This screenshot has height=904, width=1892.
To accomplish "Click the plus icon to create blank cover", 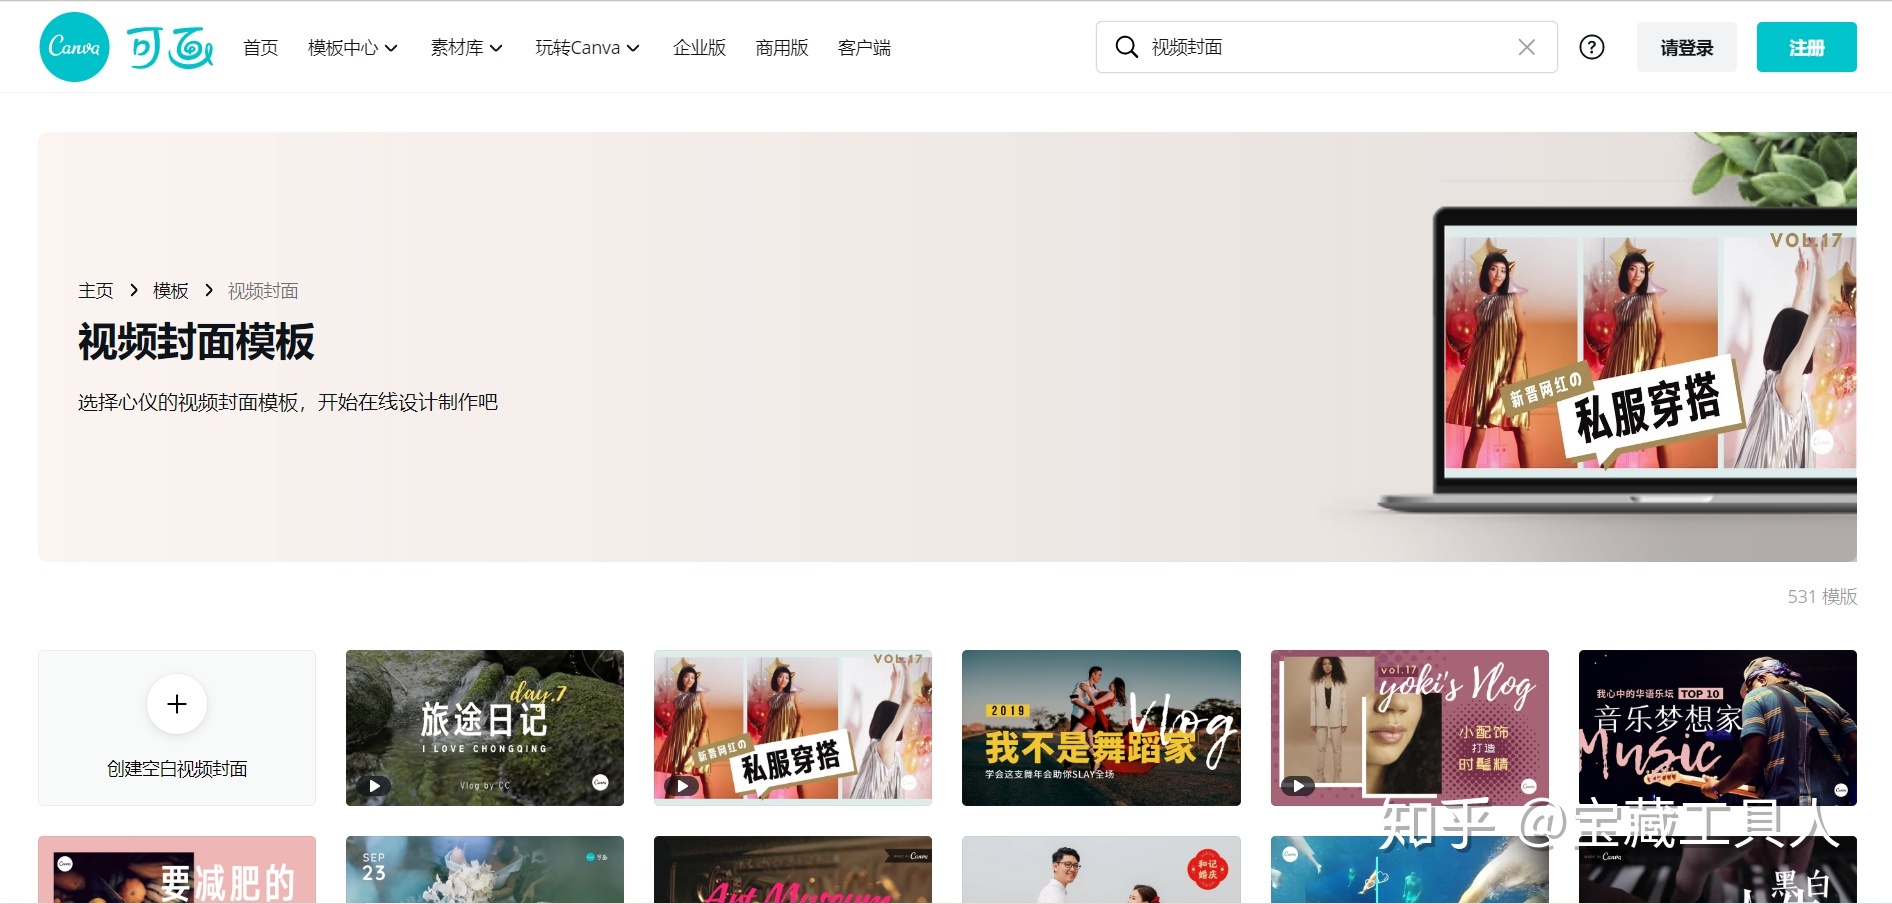I will click(177, 704).
